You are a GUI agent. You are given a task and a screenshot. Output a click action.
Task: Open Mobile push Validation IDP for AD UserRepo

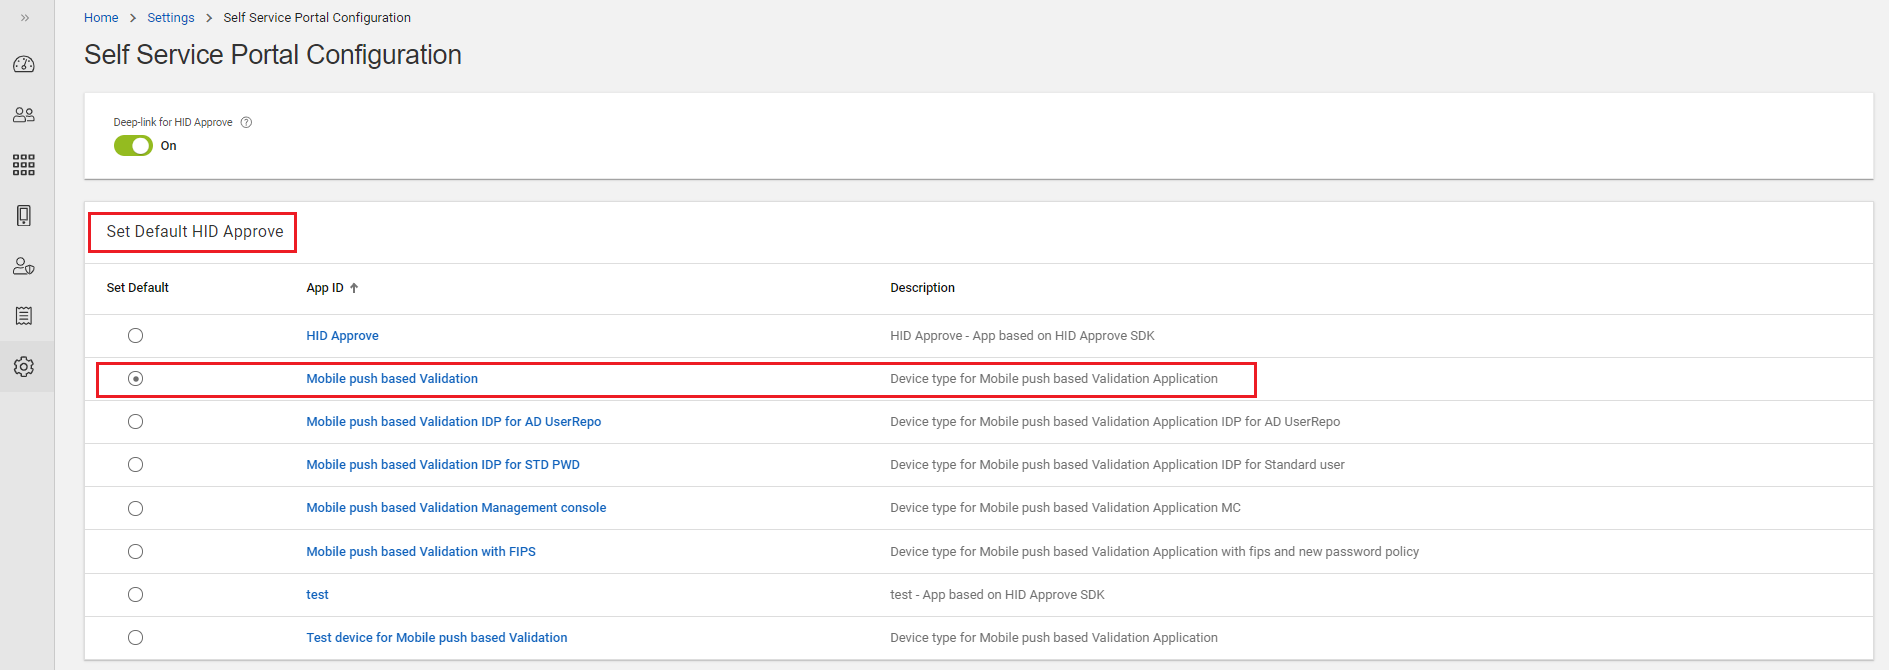[454, 422]
